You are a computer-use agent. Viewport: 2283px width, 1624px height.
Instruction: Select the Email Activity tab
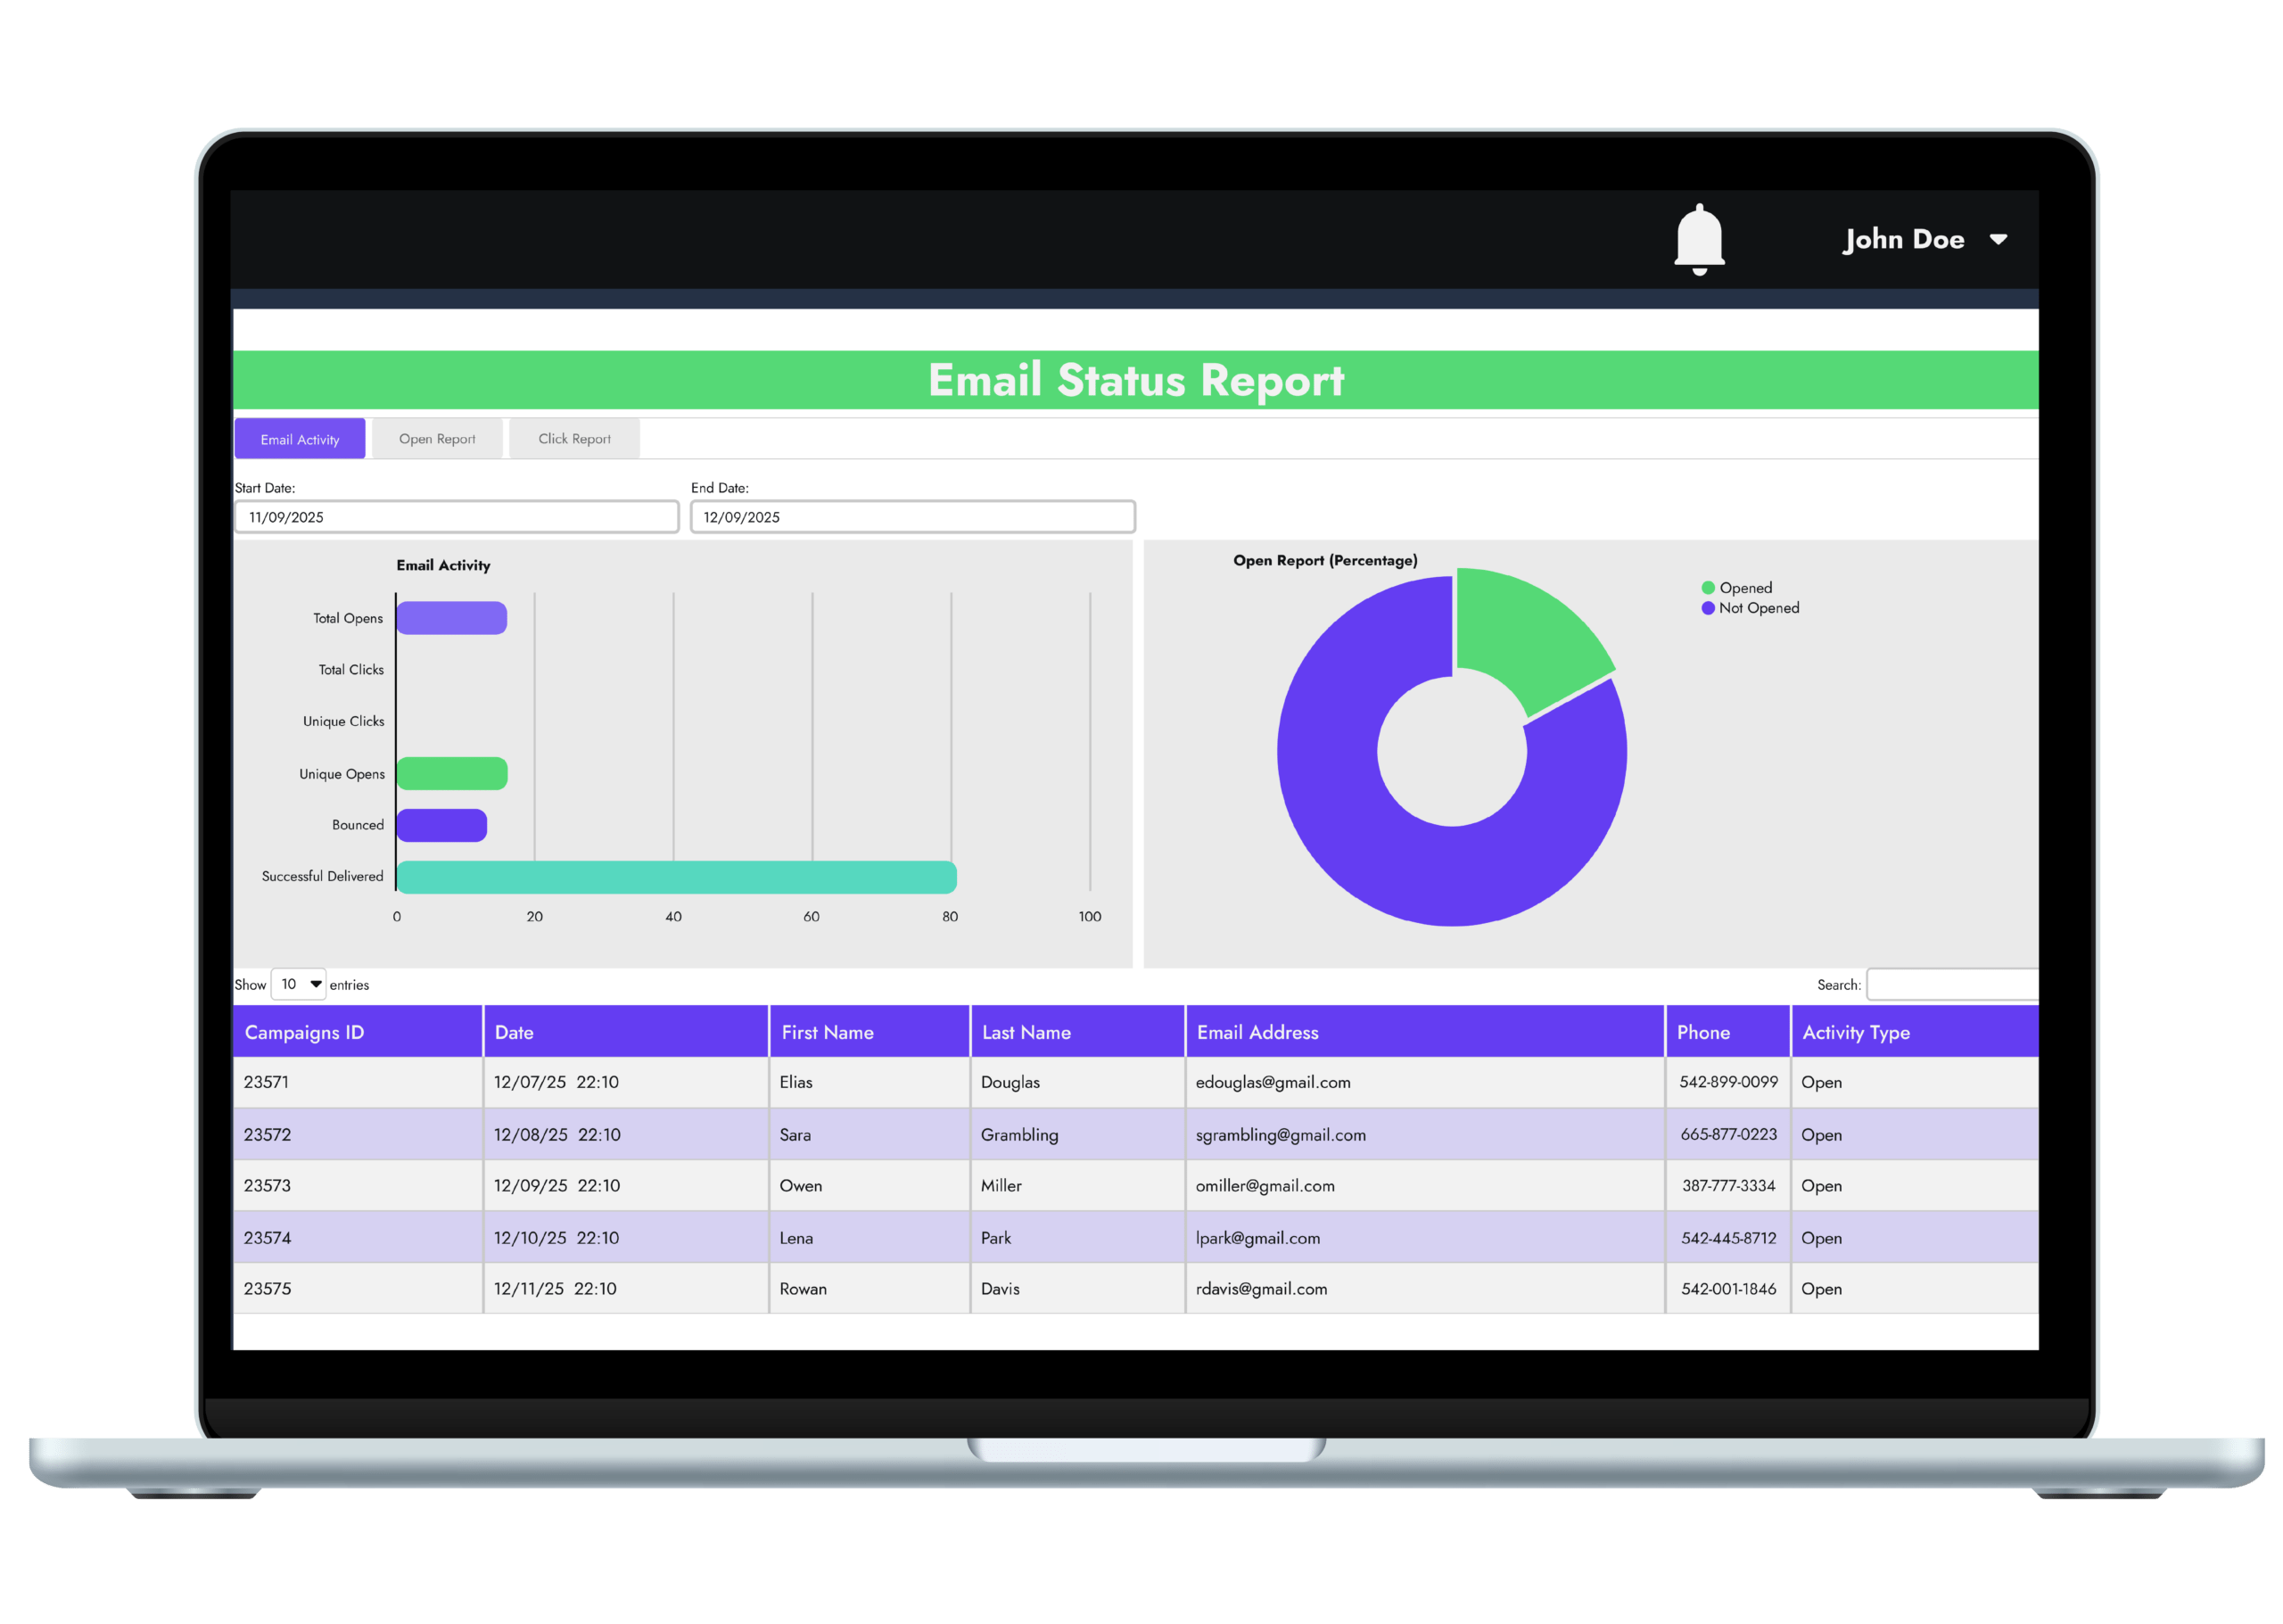[300, 439]
